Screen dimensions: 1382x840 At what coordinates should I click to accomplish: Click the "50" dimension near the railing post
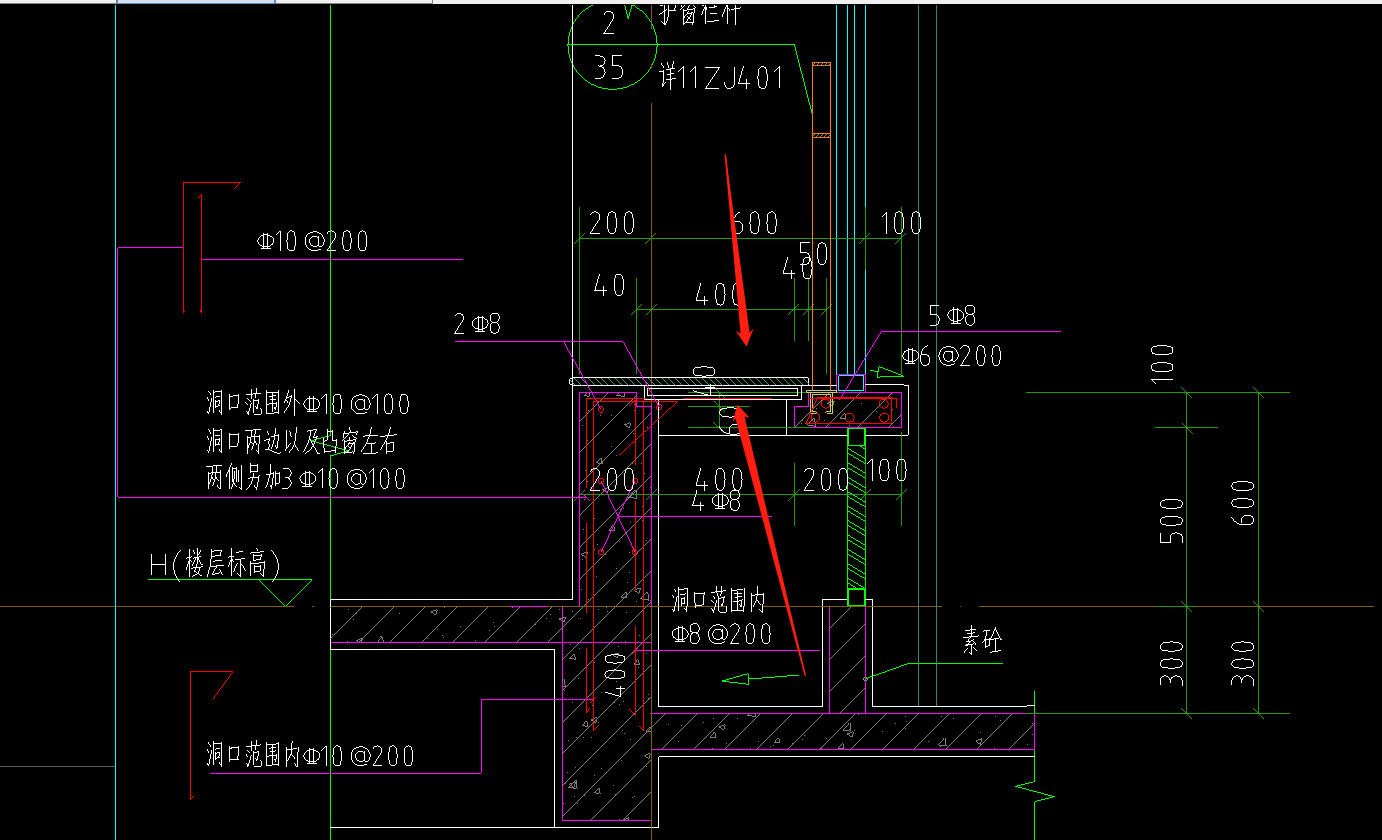click(x=814, y=254)
